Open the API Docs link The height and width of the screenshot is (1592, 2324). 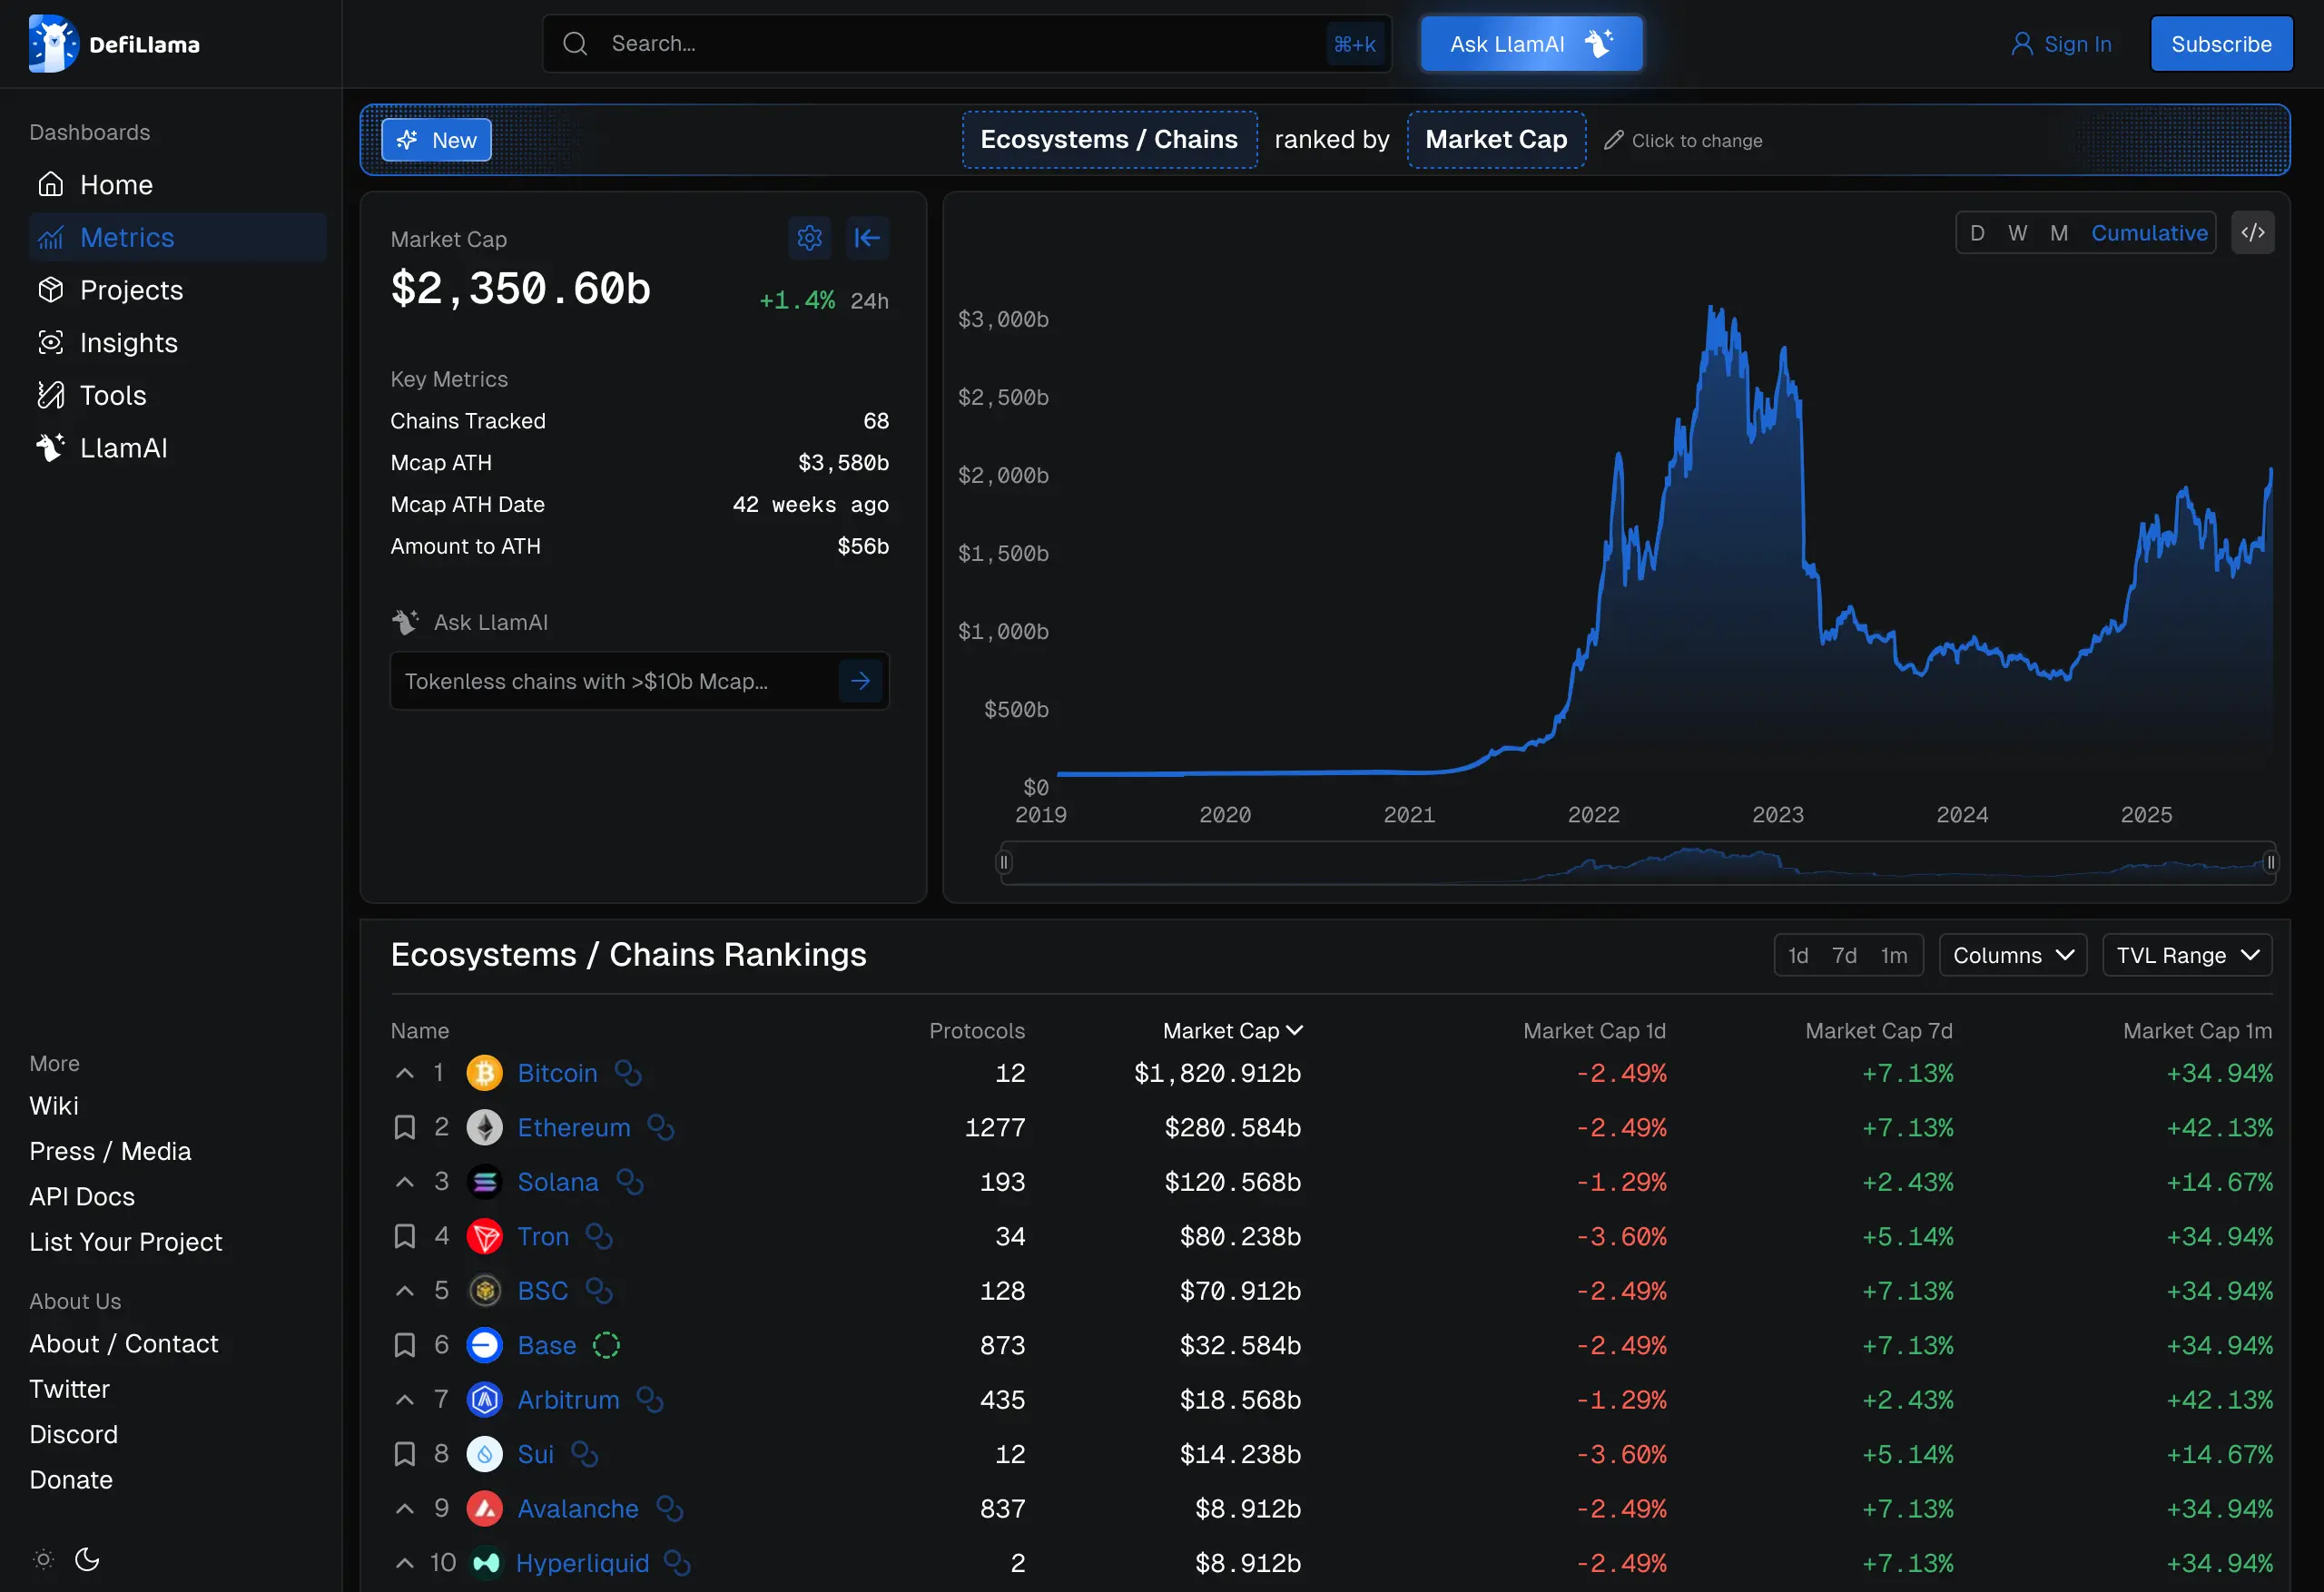pyautogui.click(x=82, y=1196)
